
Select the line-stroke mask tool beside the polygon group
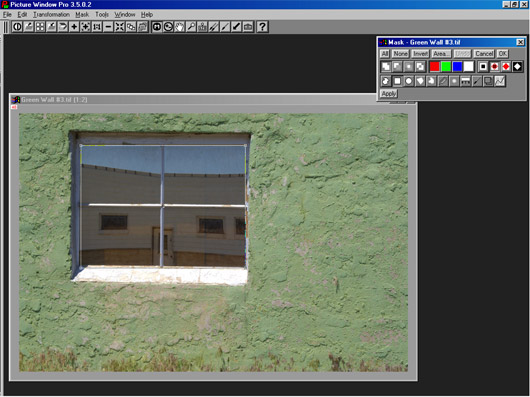pyautogui.click(x=443, y=81)
